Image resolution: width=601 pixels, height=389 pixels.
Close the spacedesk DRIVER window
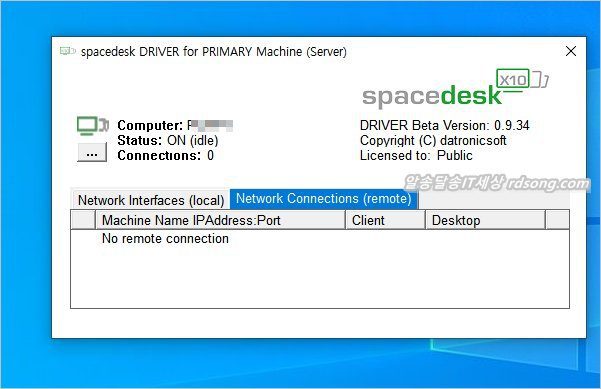[571, 51]
